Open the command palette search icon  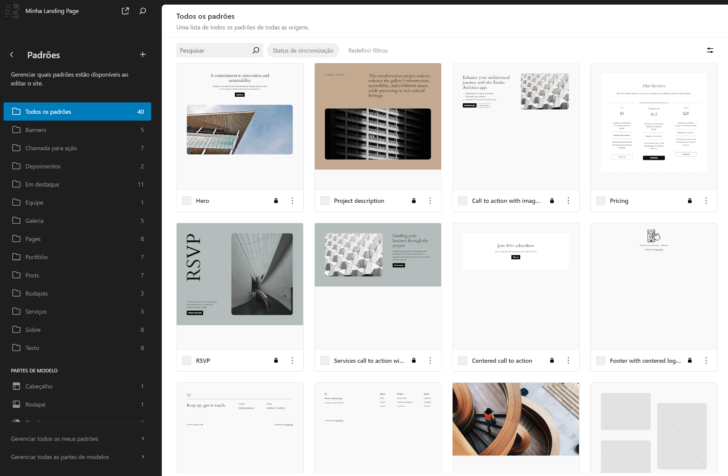(143, 11)
